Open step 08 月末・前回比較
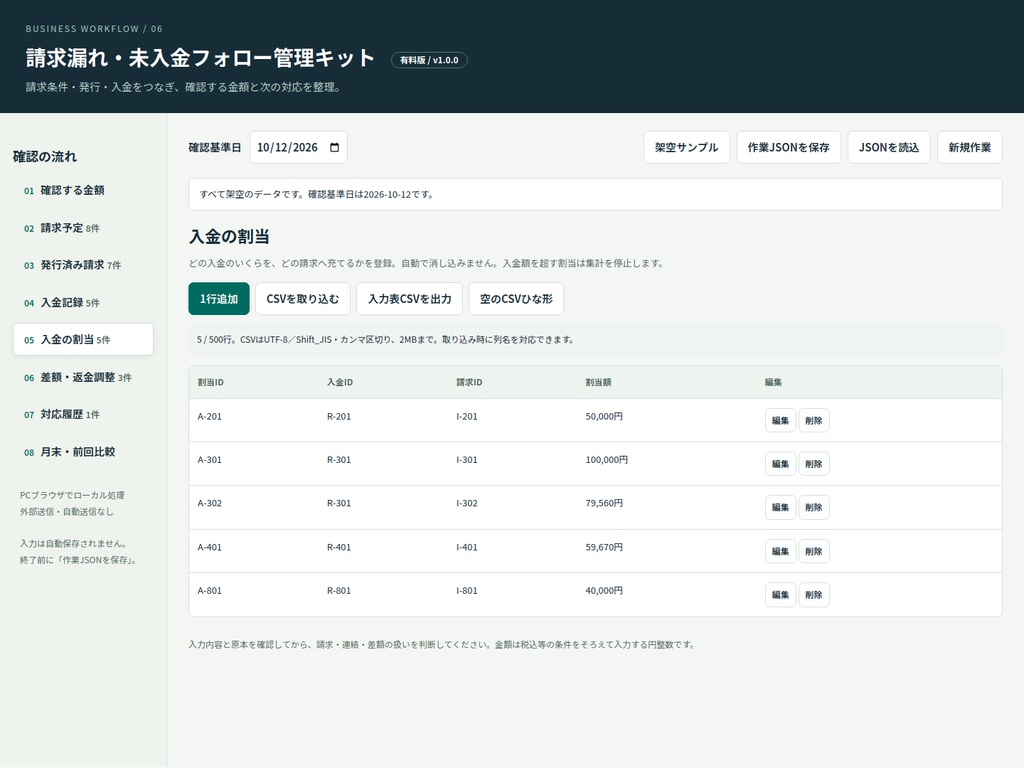This screenshot has width=1024, height=768. click(x=83, y=452)
